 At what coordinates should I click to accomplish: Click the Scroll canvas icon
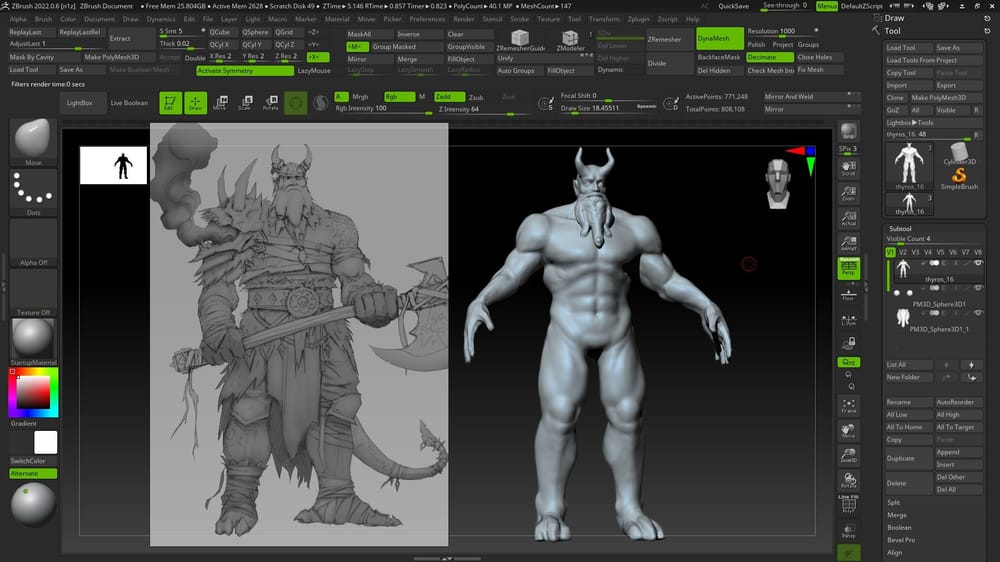(x=848, y=168)
